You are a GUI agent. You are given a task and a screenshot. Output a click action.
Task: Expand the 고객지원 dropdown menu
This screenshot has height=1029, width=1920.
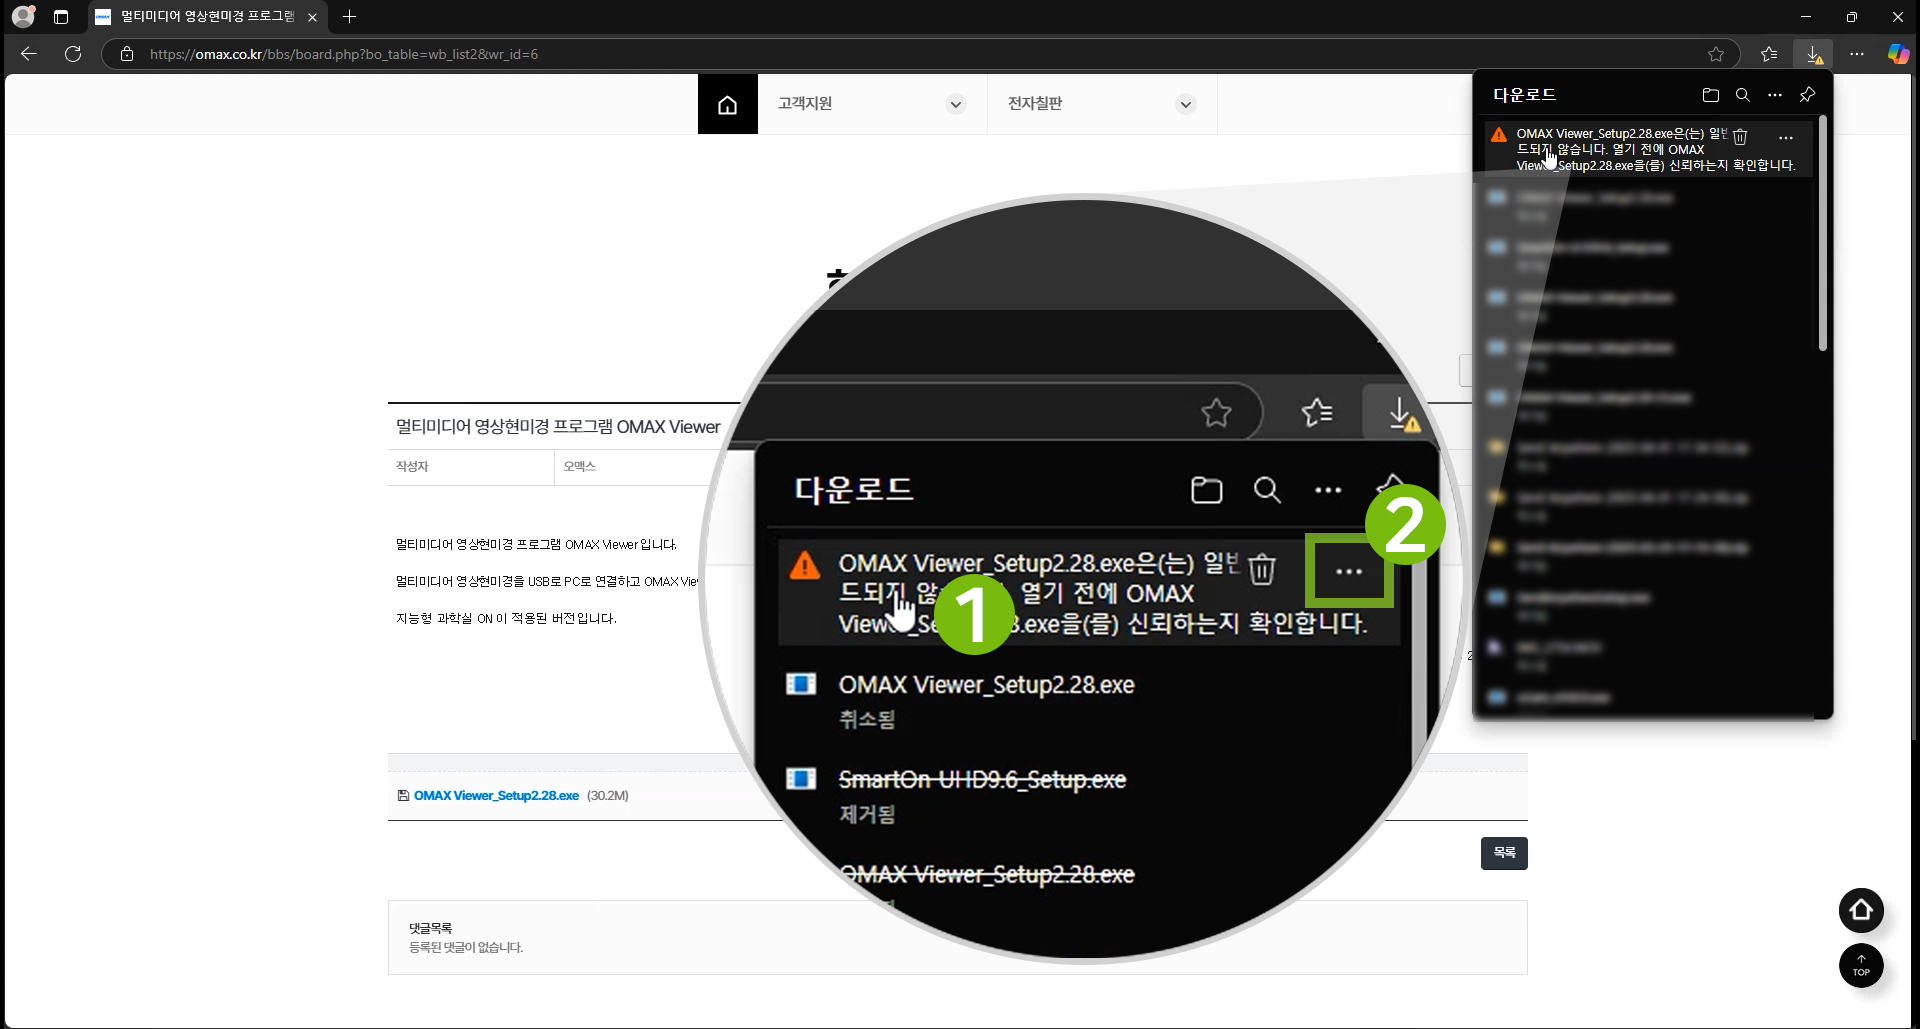click(955, 104)
